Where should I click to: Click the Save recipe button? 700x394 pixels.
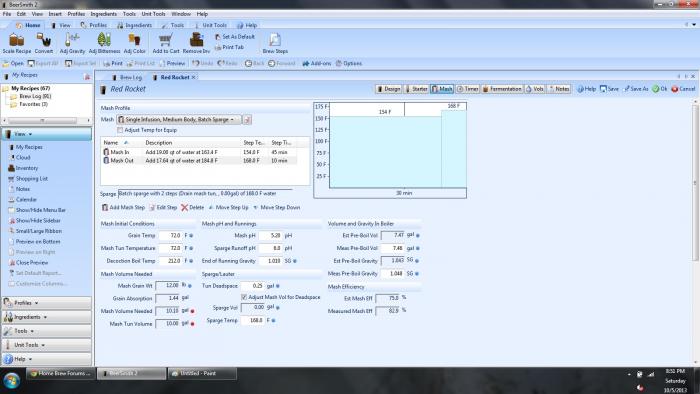tap(609, 89)
